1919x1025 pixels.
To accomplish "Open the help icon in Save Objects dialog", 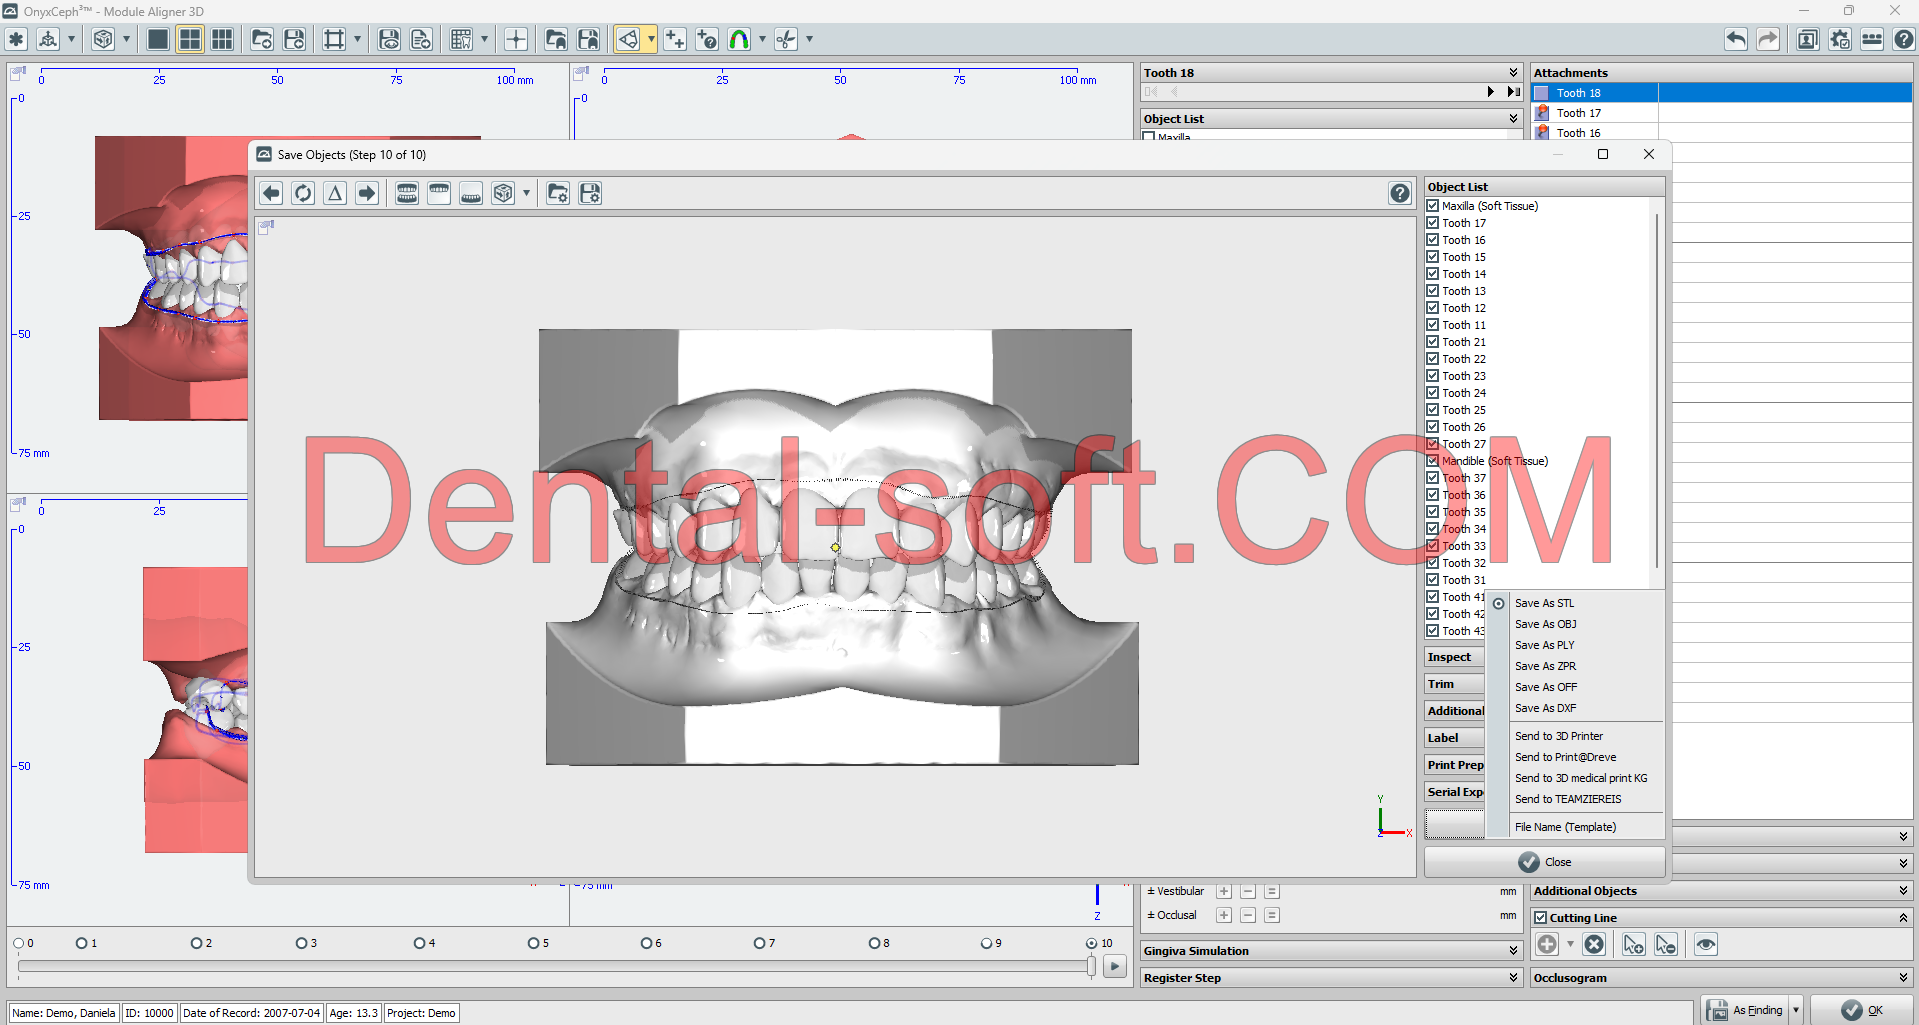I will (1400, 193).
